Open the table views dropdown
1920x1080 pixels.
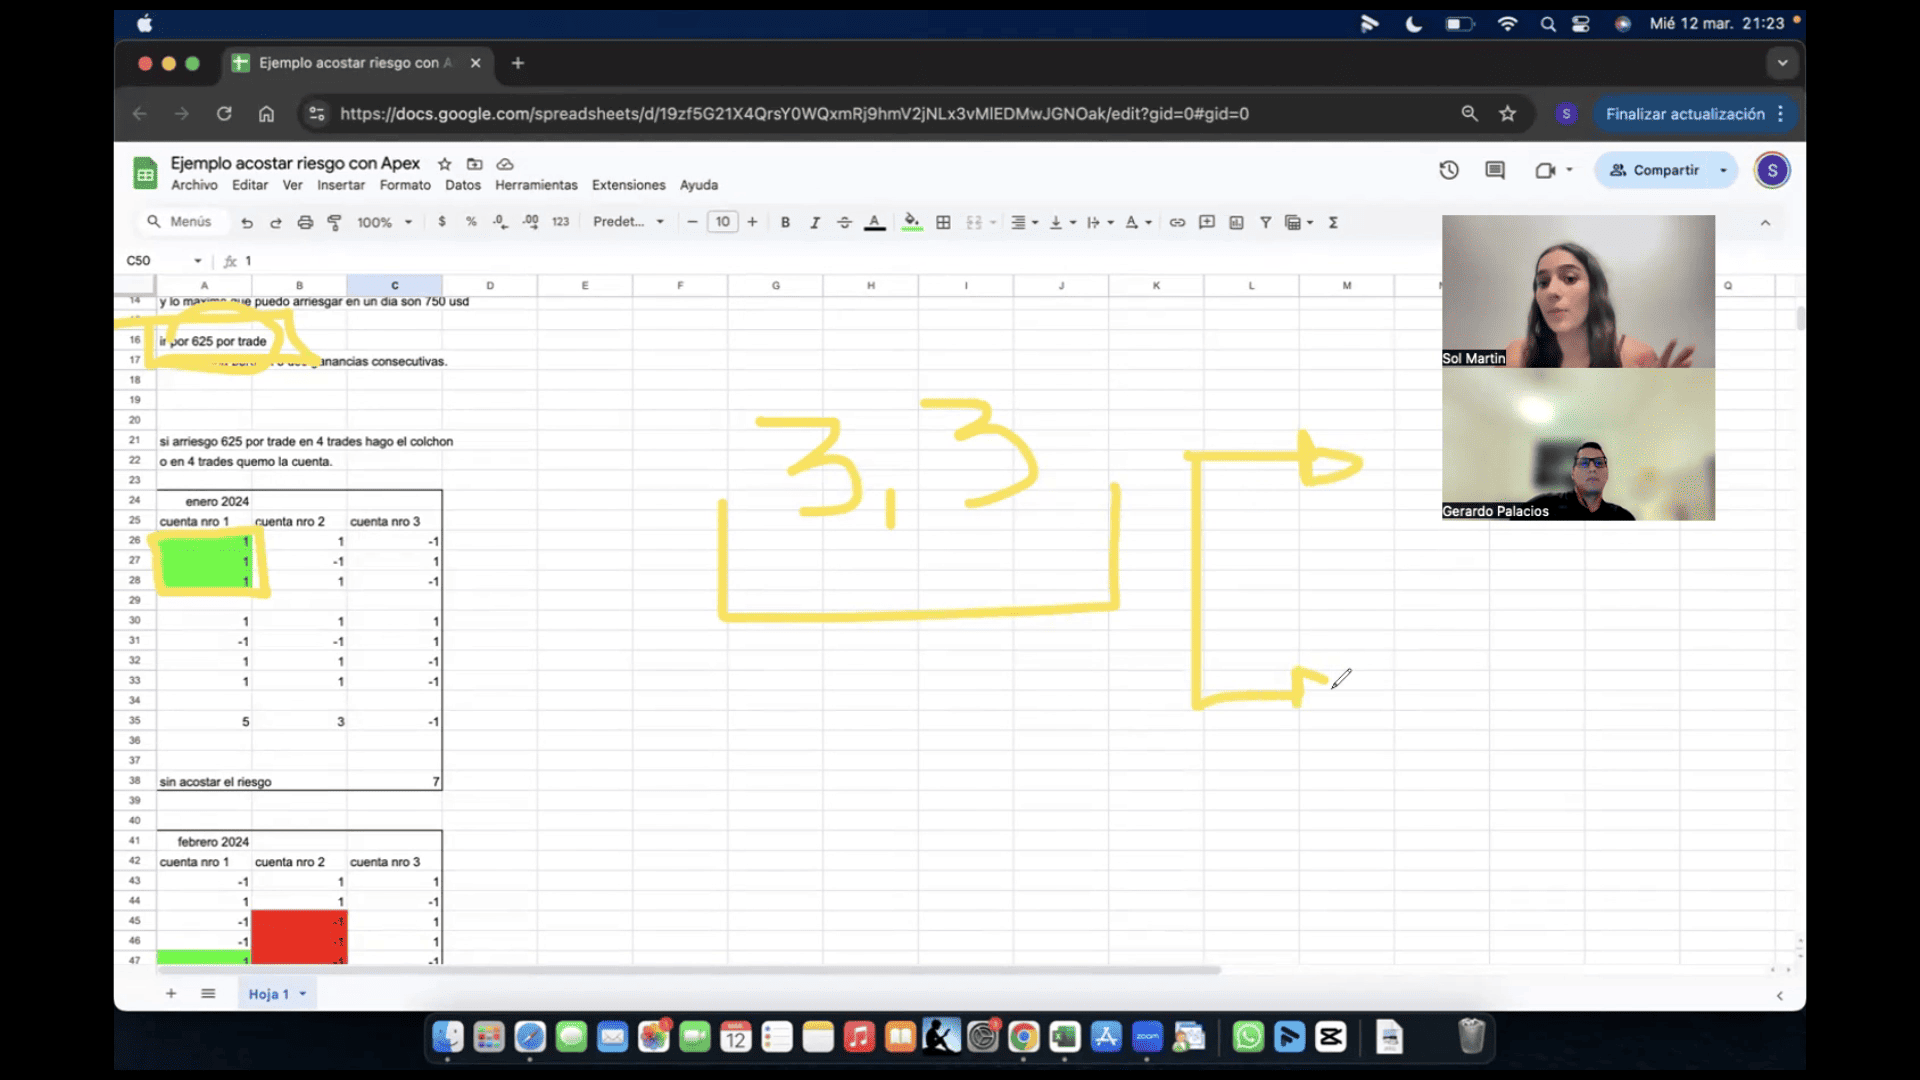coord(1298,222)
